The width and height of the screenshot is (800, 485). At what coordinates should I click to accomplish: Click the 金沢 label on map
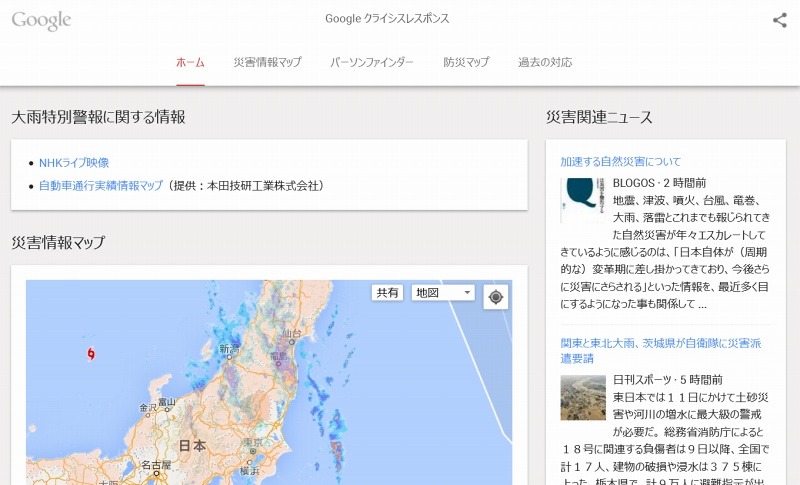coord(148,408)
